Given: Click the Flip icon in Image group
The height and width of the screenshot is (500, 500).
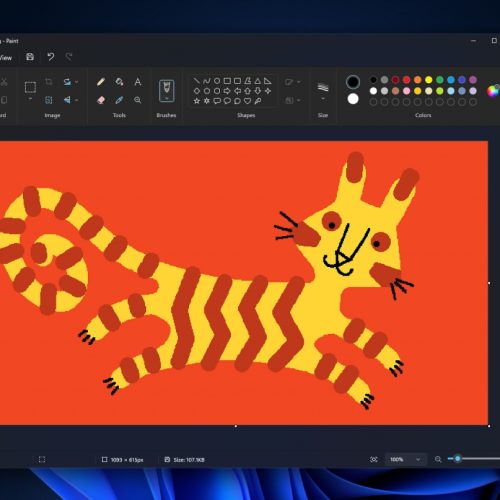Looking at the screenshot, I should (x=67, y=100).
